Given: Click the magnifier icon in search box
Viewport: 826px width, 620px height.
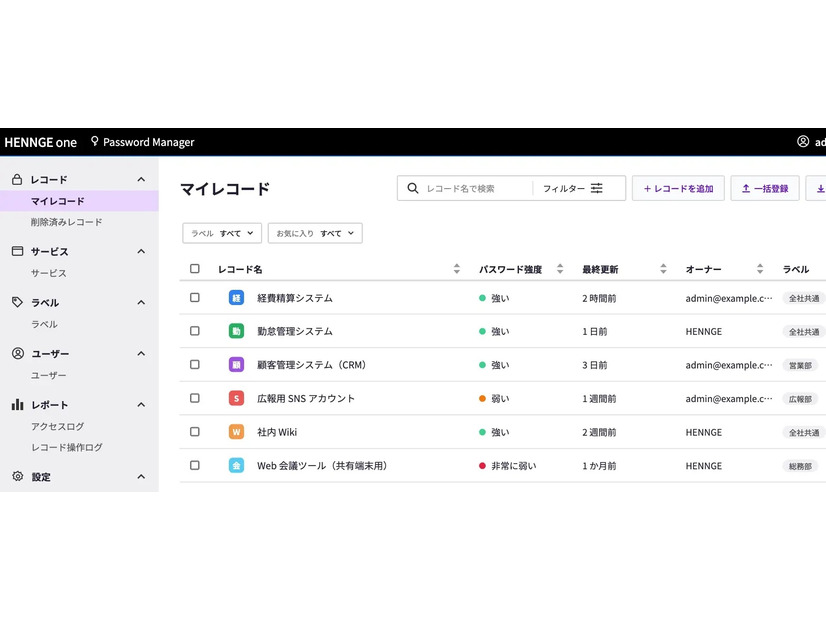Looking at the screenshot, I should (x=413, y=188).
